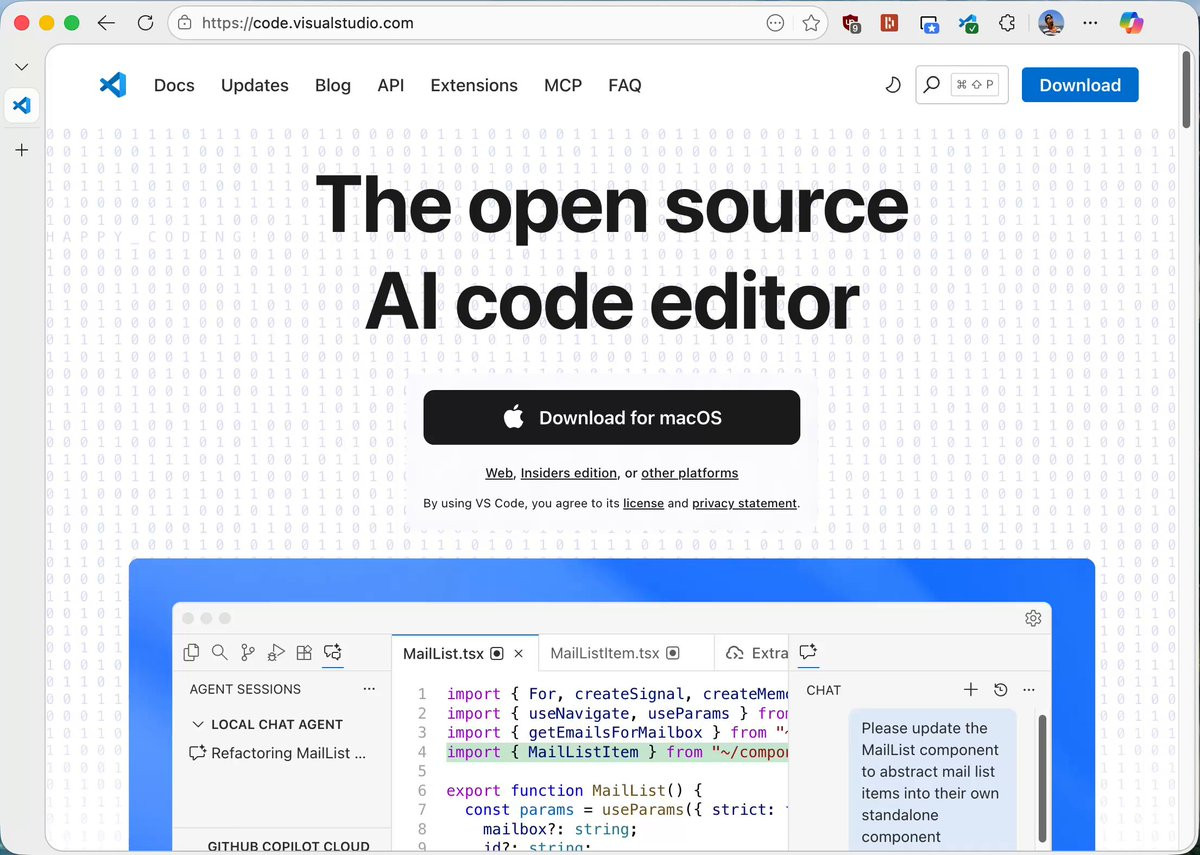The height and width of the screenshot is (855, 1200).
Task: Click Download for macOS button
Action: click(x=612, y=417)
